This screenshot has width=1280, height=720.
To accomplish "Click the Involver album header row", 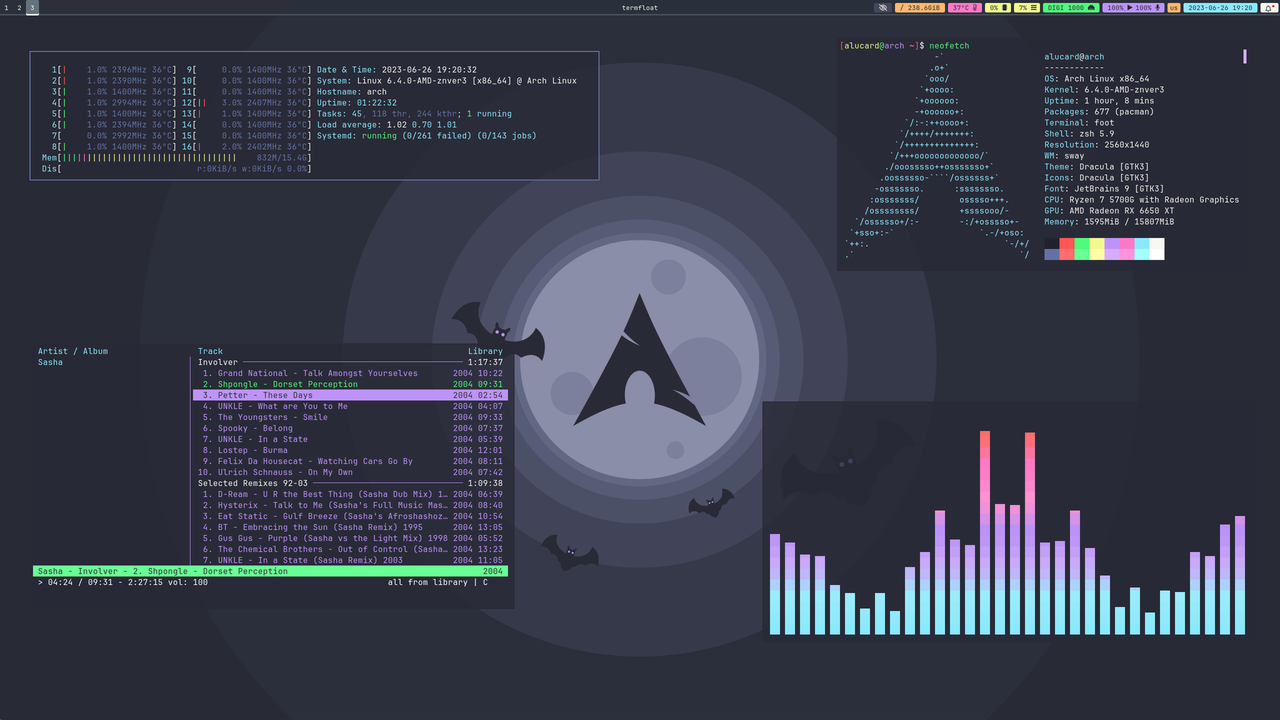I will [x=218, y=362].
